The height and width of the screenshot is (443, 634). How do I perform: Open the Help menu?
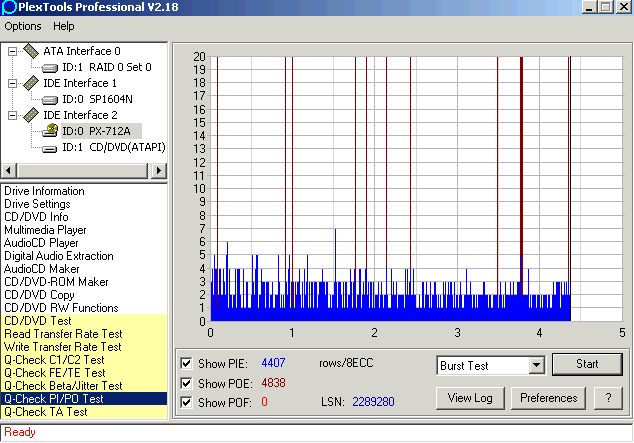pos(64,26)
